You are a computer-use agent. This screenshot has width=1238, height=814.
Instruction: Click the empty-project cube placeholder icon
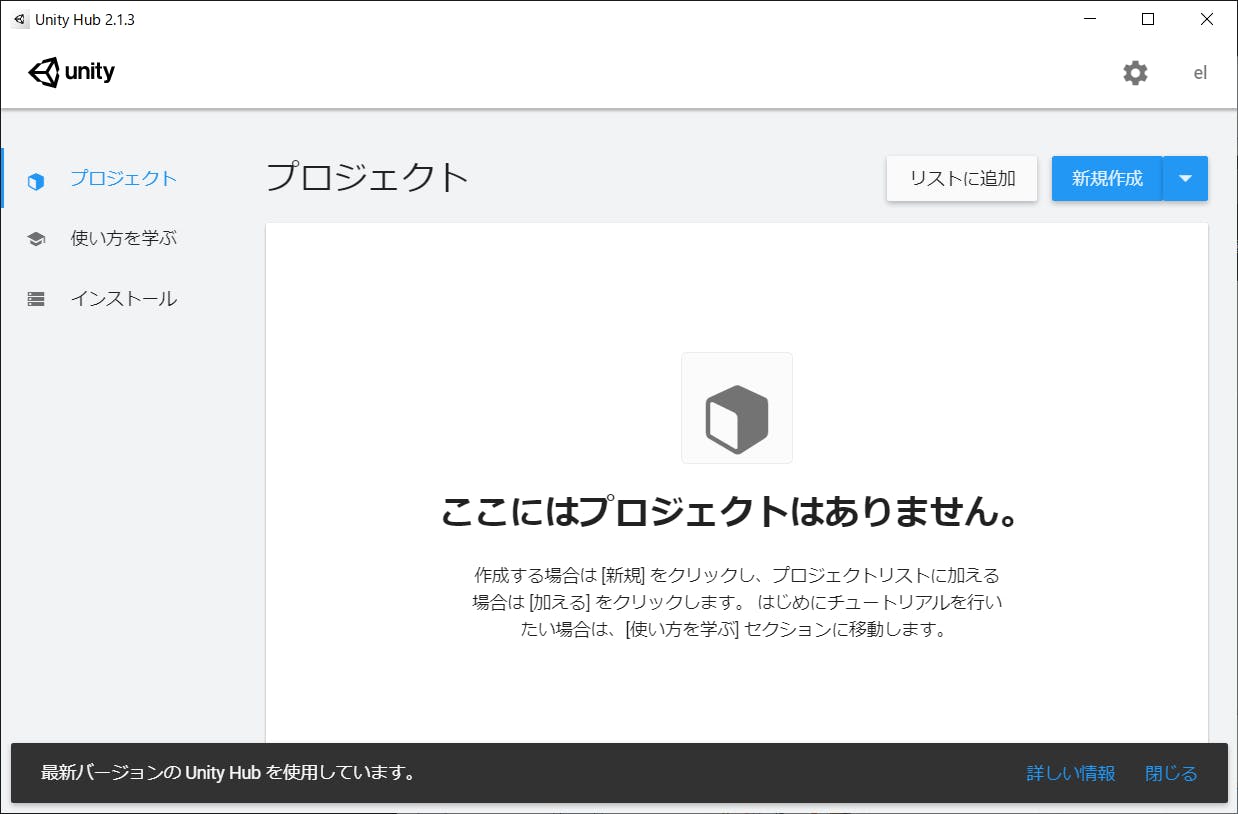737,408
